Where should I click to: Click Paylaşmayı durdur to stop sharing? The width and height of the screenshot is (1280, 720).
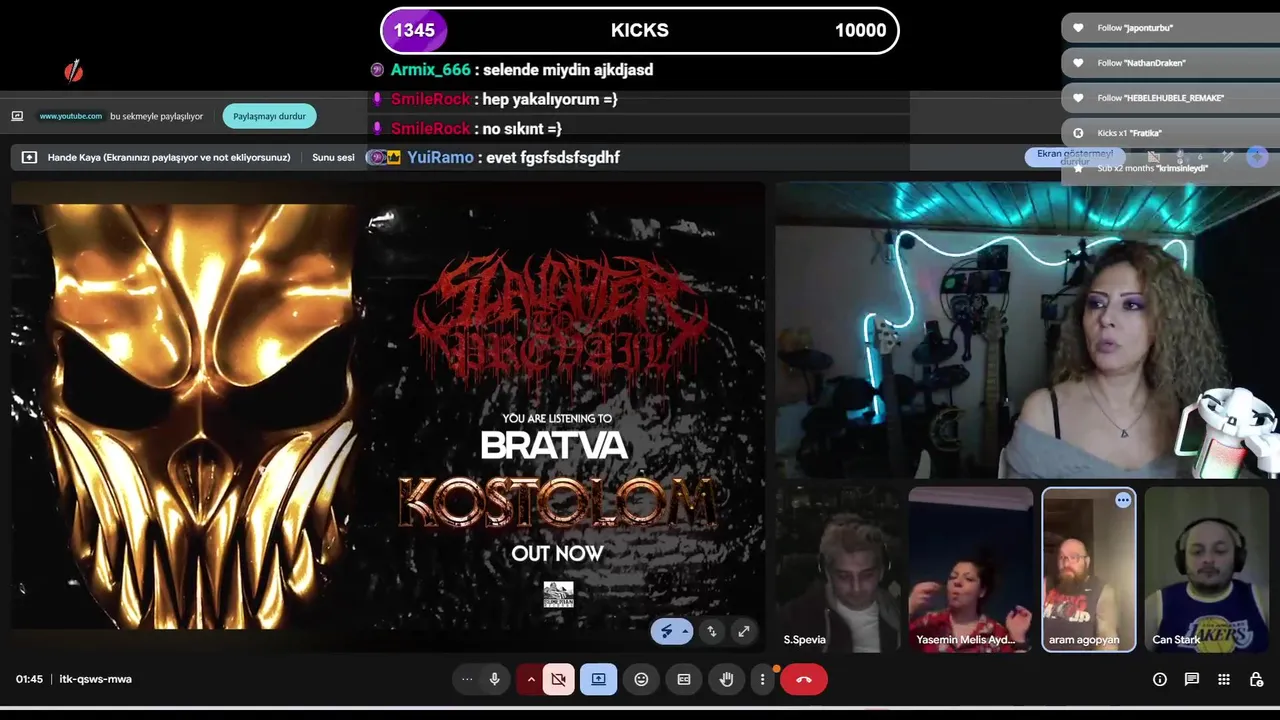pyautogui.click(x=269, y=116)
